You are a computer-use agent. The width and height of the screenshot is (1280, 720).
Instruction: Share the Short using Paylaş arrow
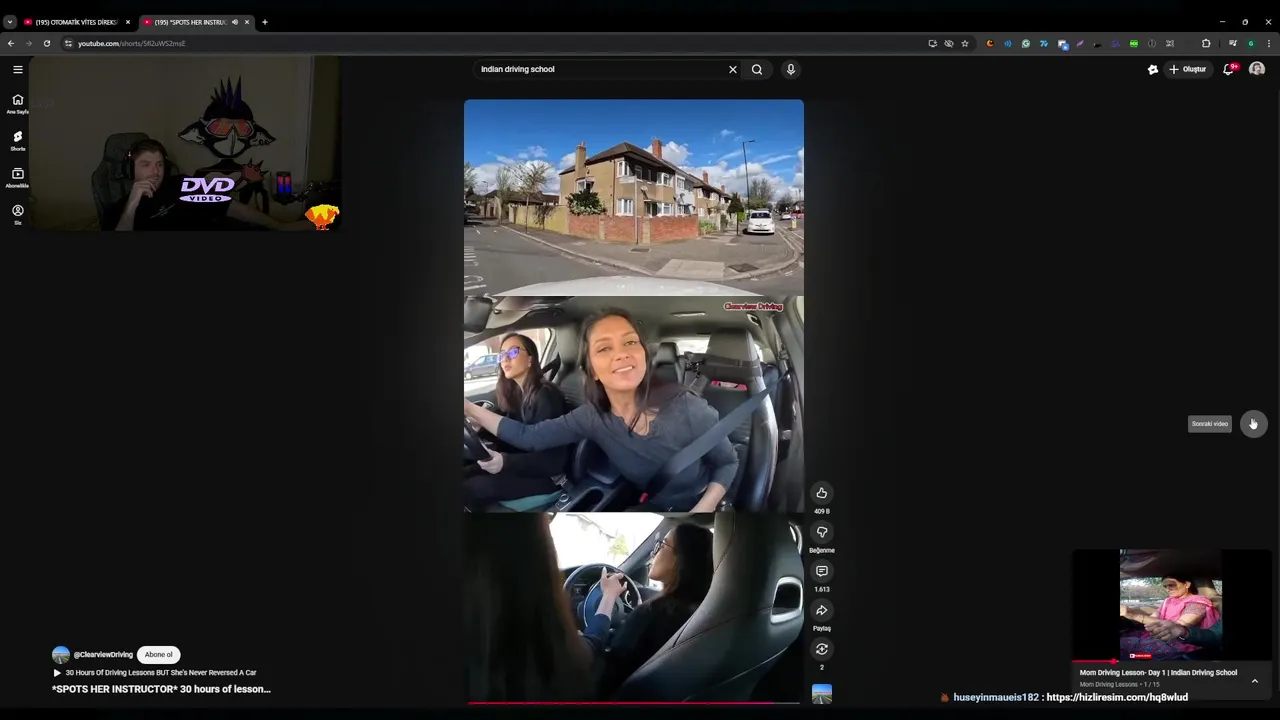pos(822,610)
